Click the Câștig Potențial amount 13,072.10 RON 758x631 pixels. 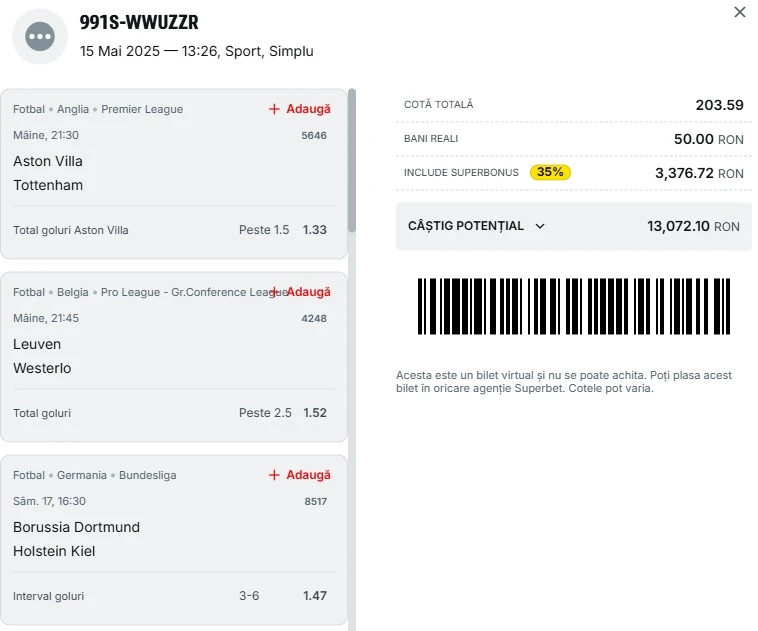pyautogui.click(x=693, y=226)
